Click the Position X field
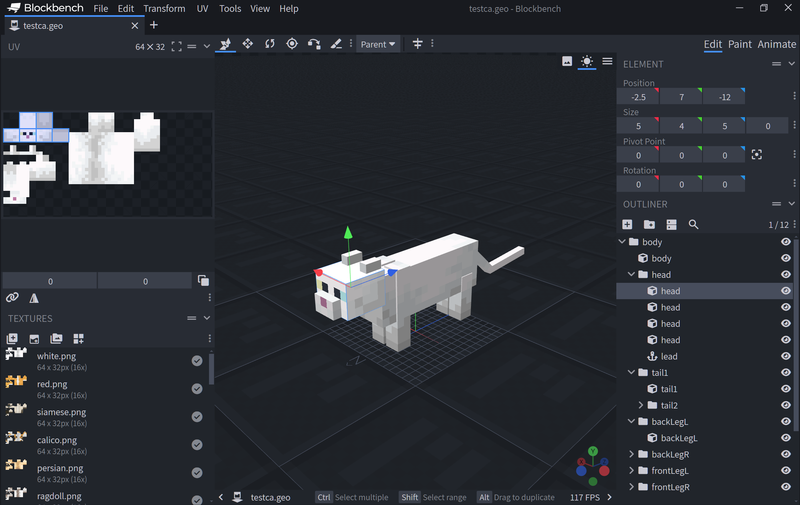 (x=638, y=96)
